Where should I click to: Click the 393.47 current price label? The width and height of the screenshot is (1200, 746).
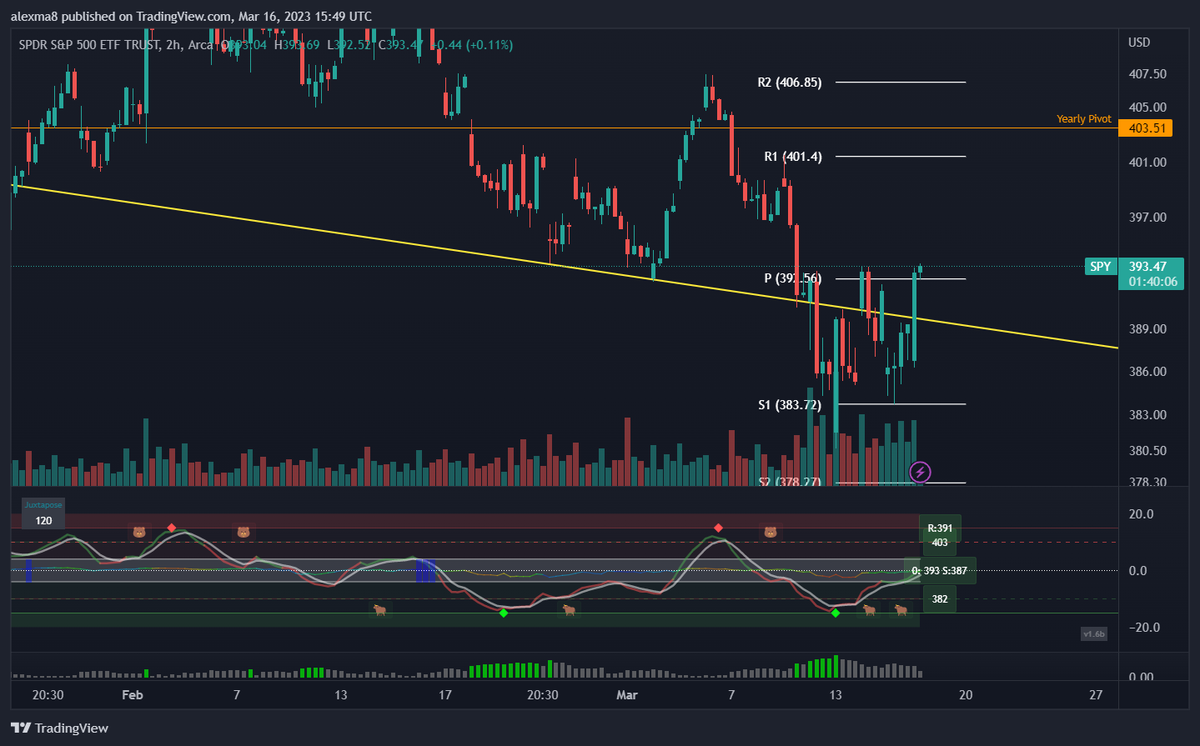[x=1149, y=267]
